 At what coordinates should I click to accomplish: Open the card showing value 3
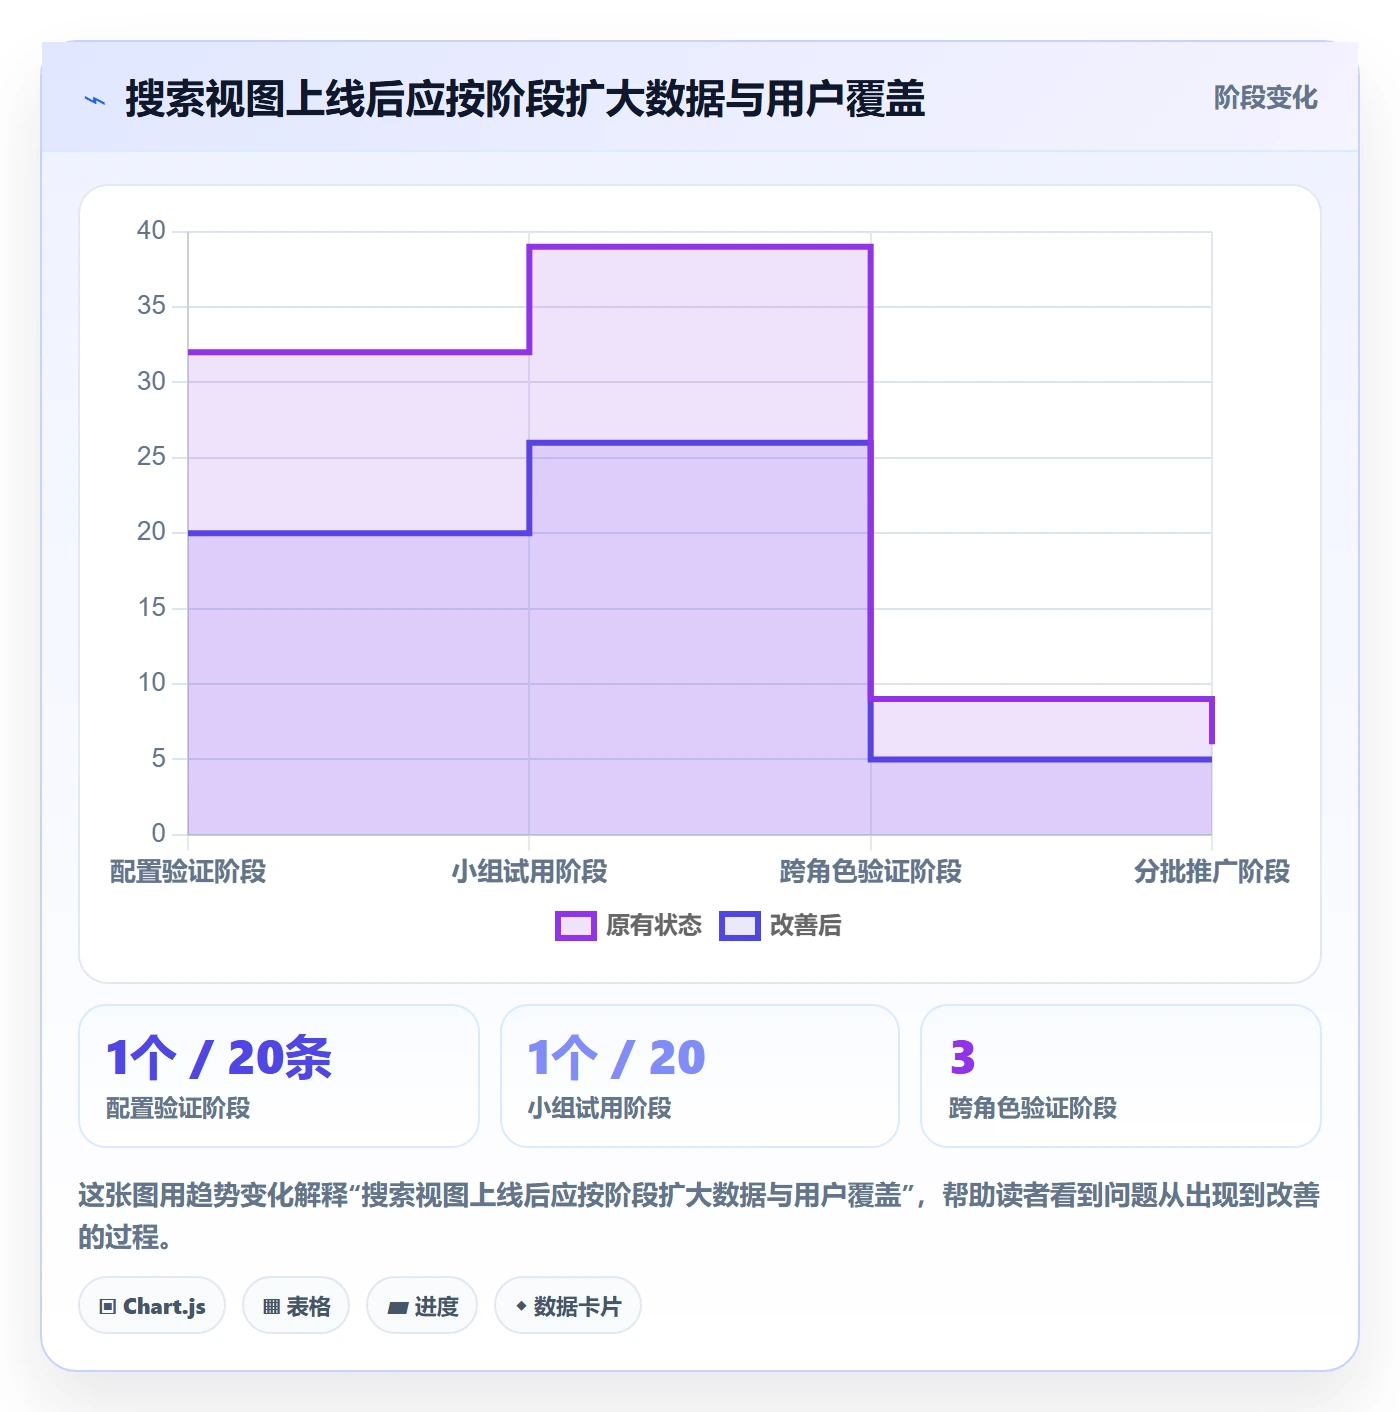click(1121, 1076)
